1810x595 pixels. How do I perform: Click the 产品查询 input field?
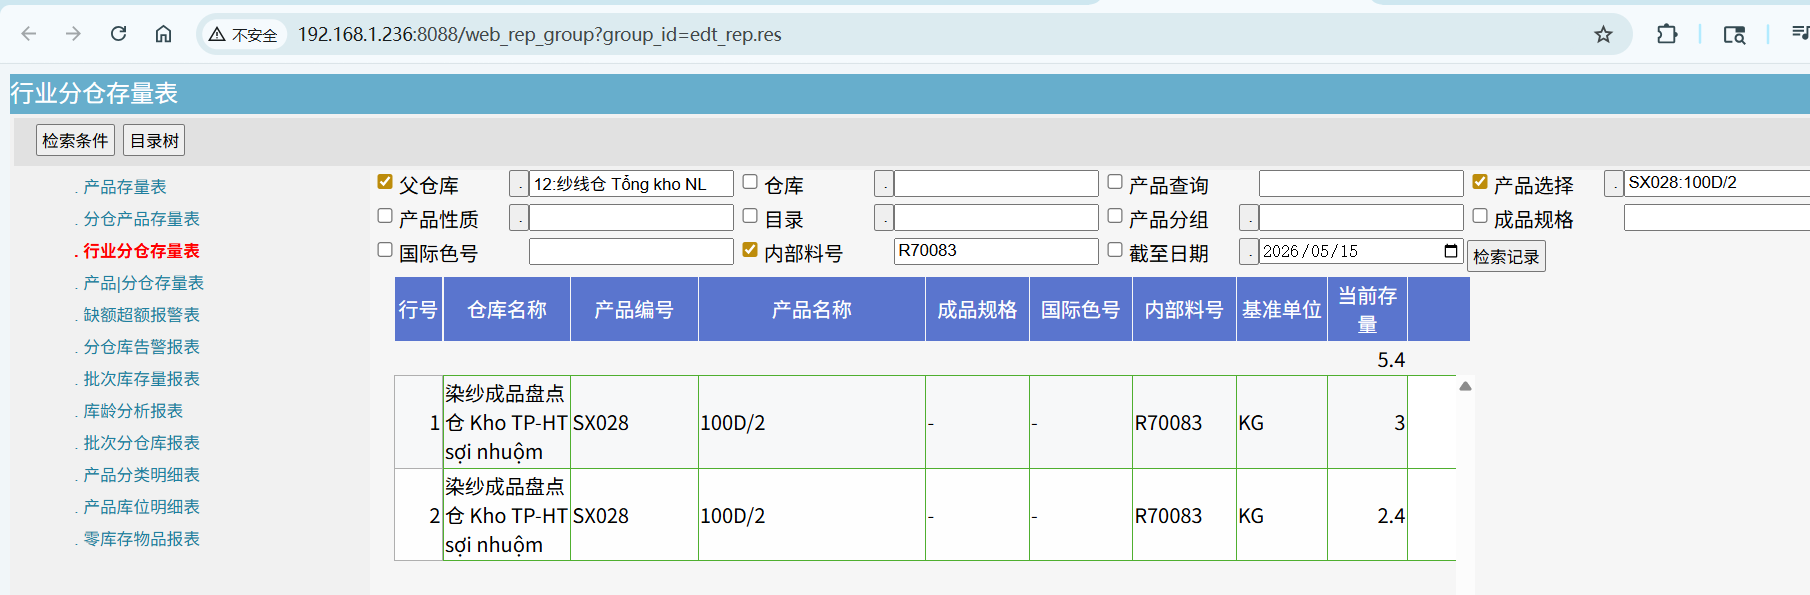coord(1361,184)
